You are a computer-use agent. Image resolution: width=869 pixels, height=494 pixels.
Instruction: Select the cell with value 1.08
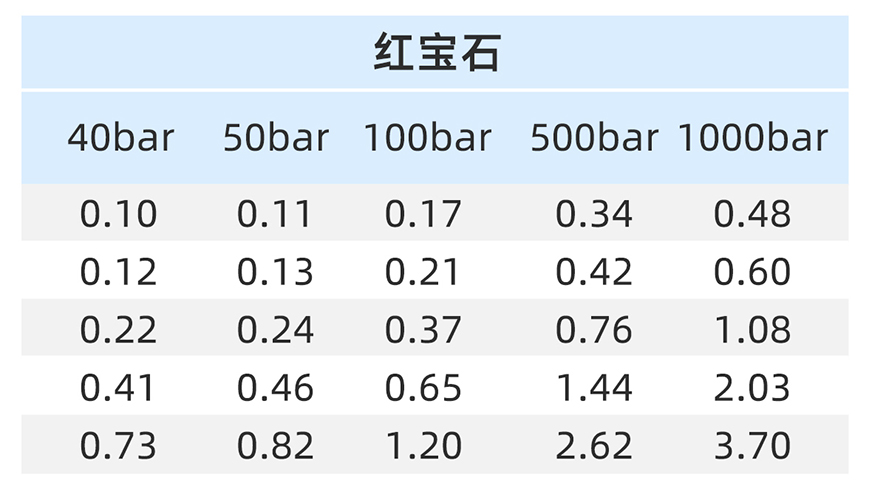click(752, 330)
